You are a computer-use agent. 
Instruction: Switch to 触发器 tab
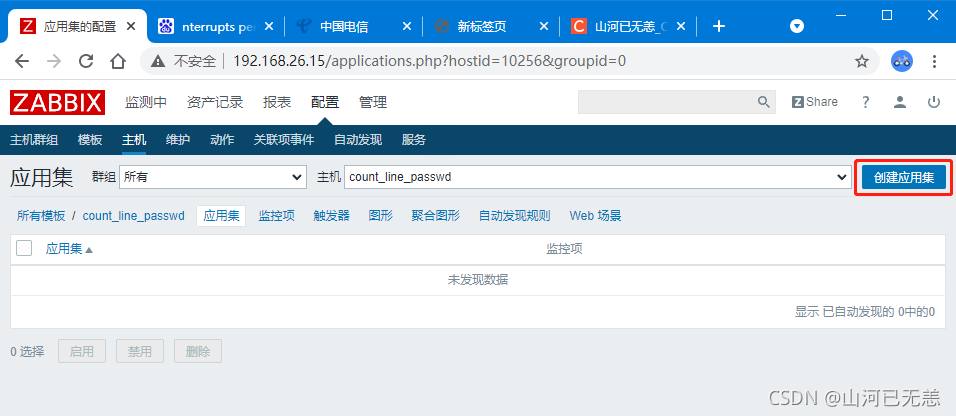pos(332,216)
